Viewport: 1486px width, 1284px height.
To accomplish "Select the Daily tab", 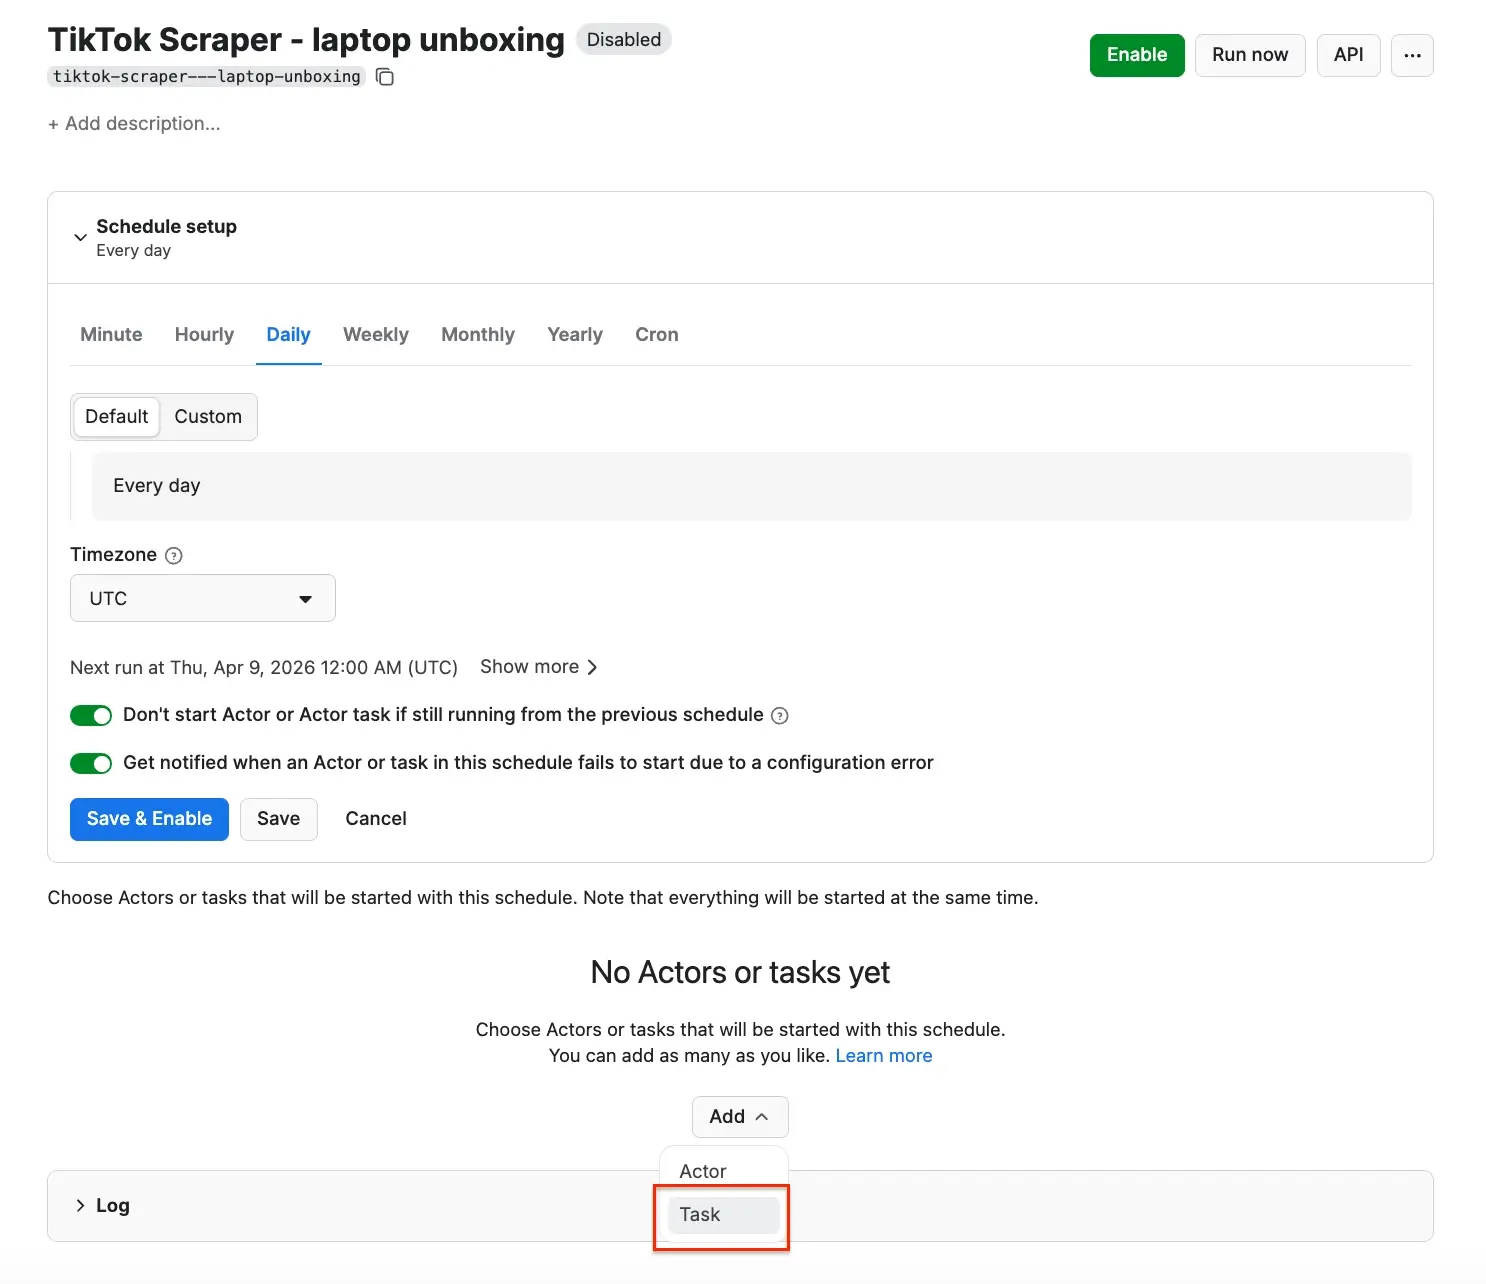I will click(288, 335).
